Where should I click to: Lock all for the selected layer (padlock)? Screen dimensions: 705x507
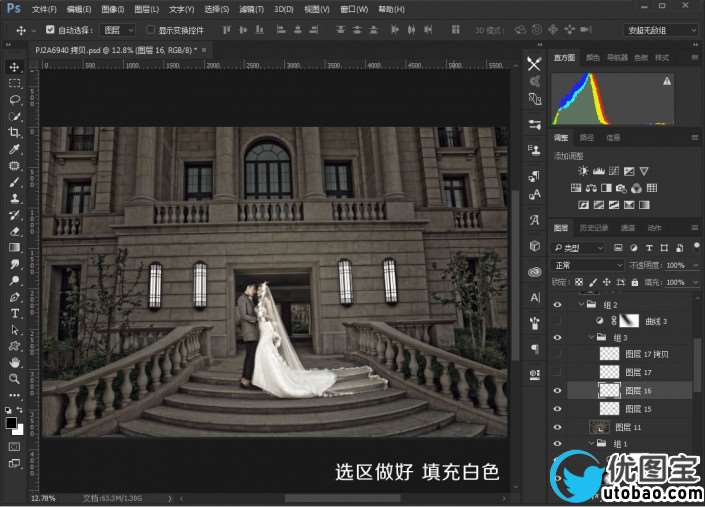[634, 282]
